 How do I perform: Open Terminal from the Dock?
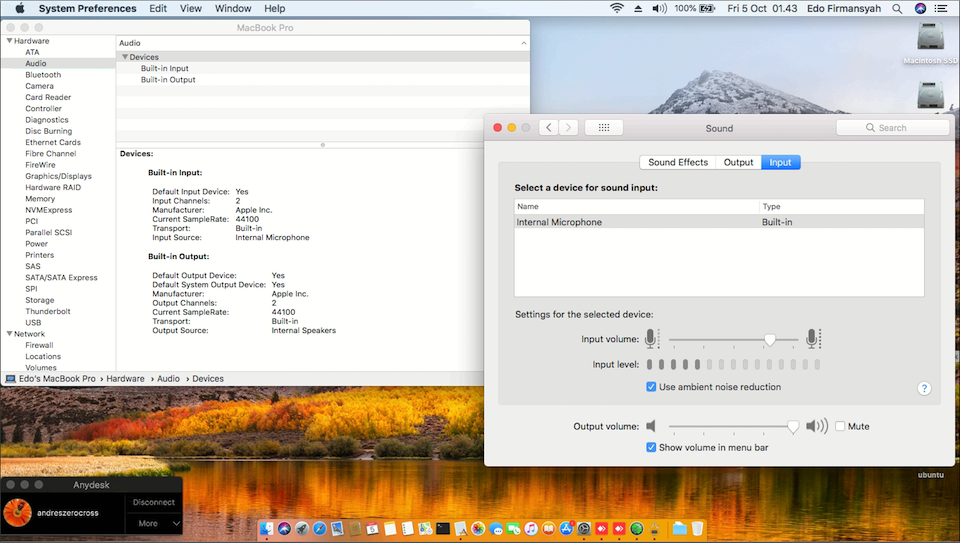point(443,528)
